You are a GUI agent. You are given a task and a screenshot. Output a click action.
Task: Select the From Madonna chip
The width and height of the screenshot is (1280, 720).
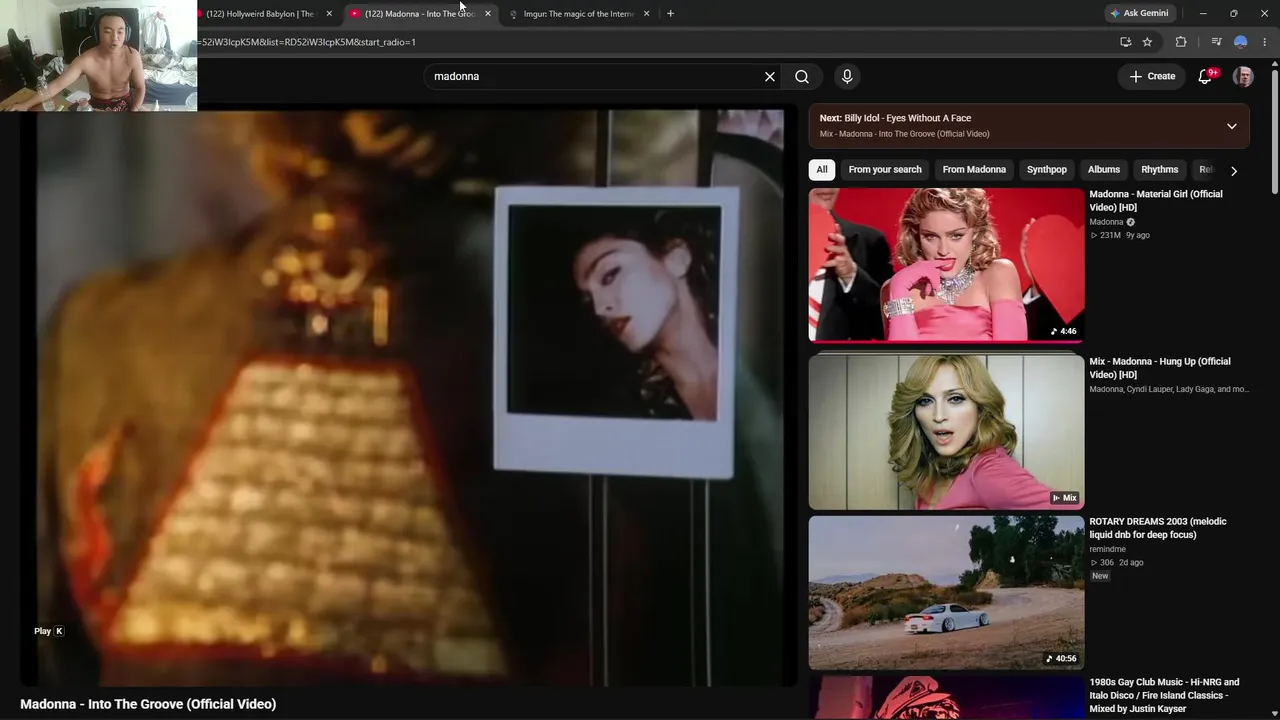click(974, 170)
